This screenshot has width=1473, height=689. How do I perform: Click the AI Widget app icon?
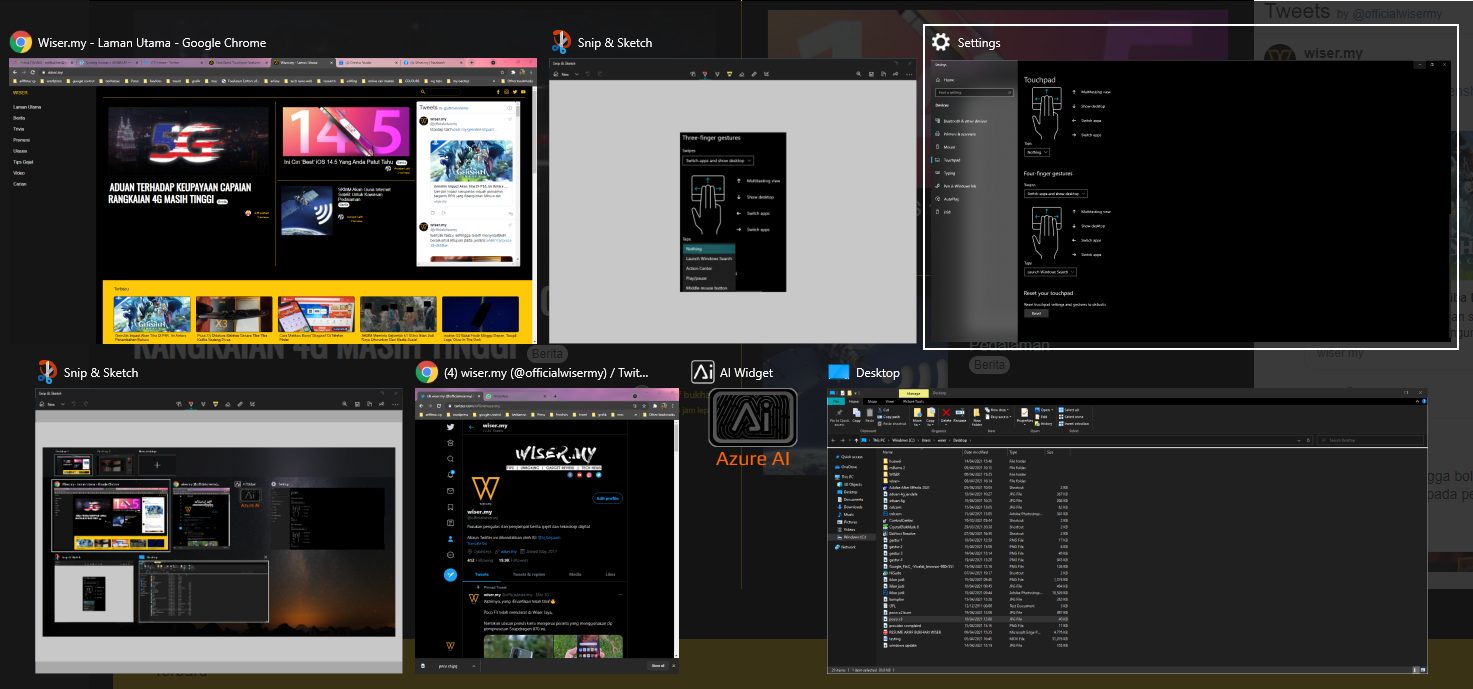(x=703, y=372)
